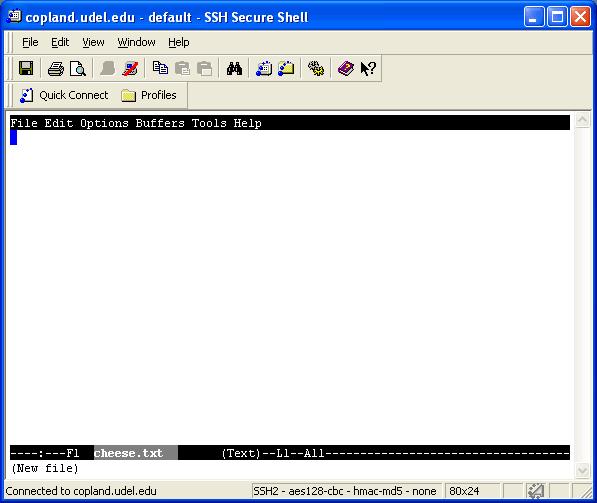Open the Window menu

(136, 42)
